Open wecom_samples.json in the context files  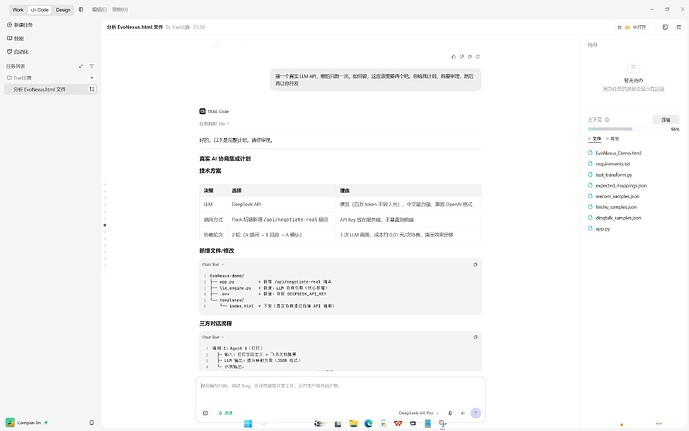(x=613, y=196)
